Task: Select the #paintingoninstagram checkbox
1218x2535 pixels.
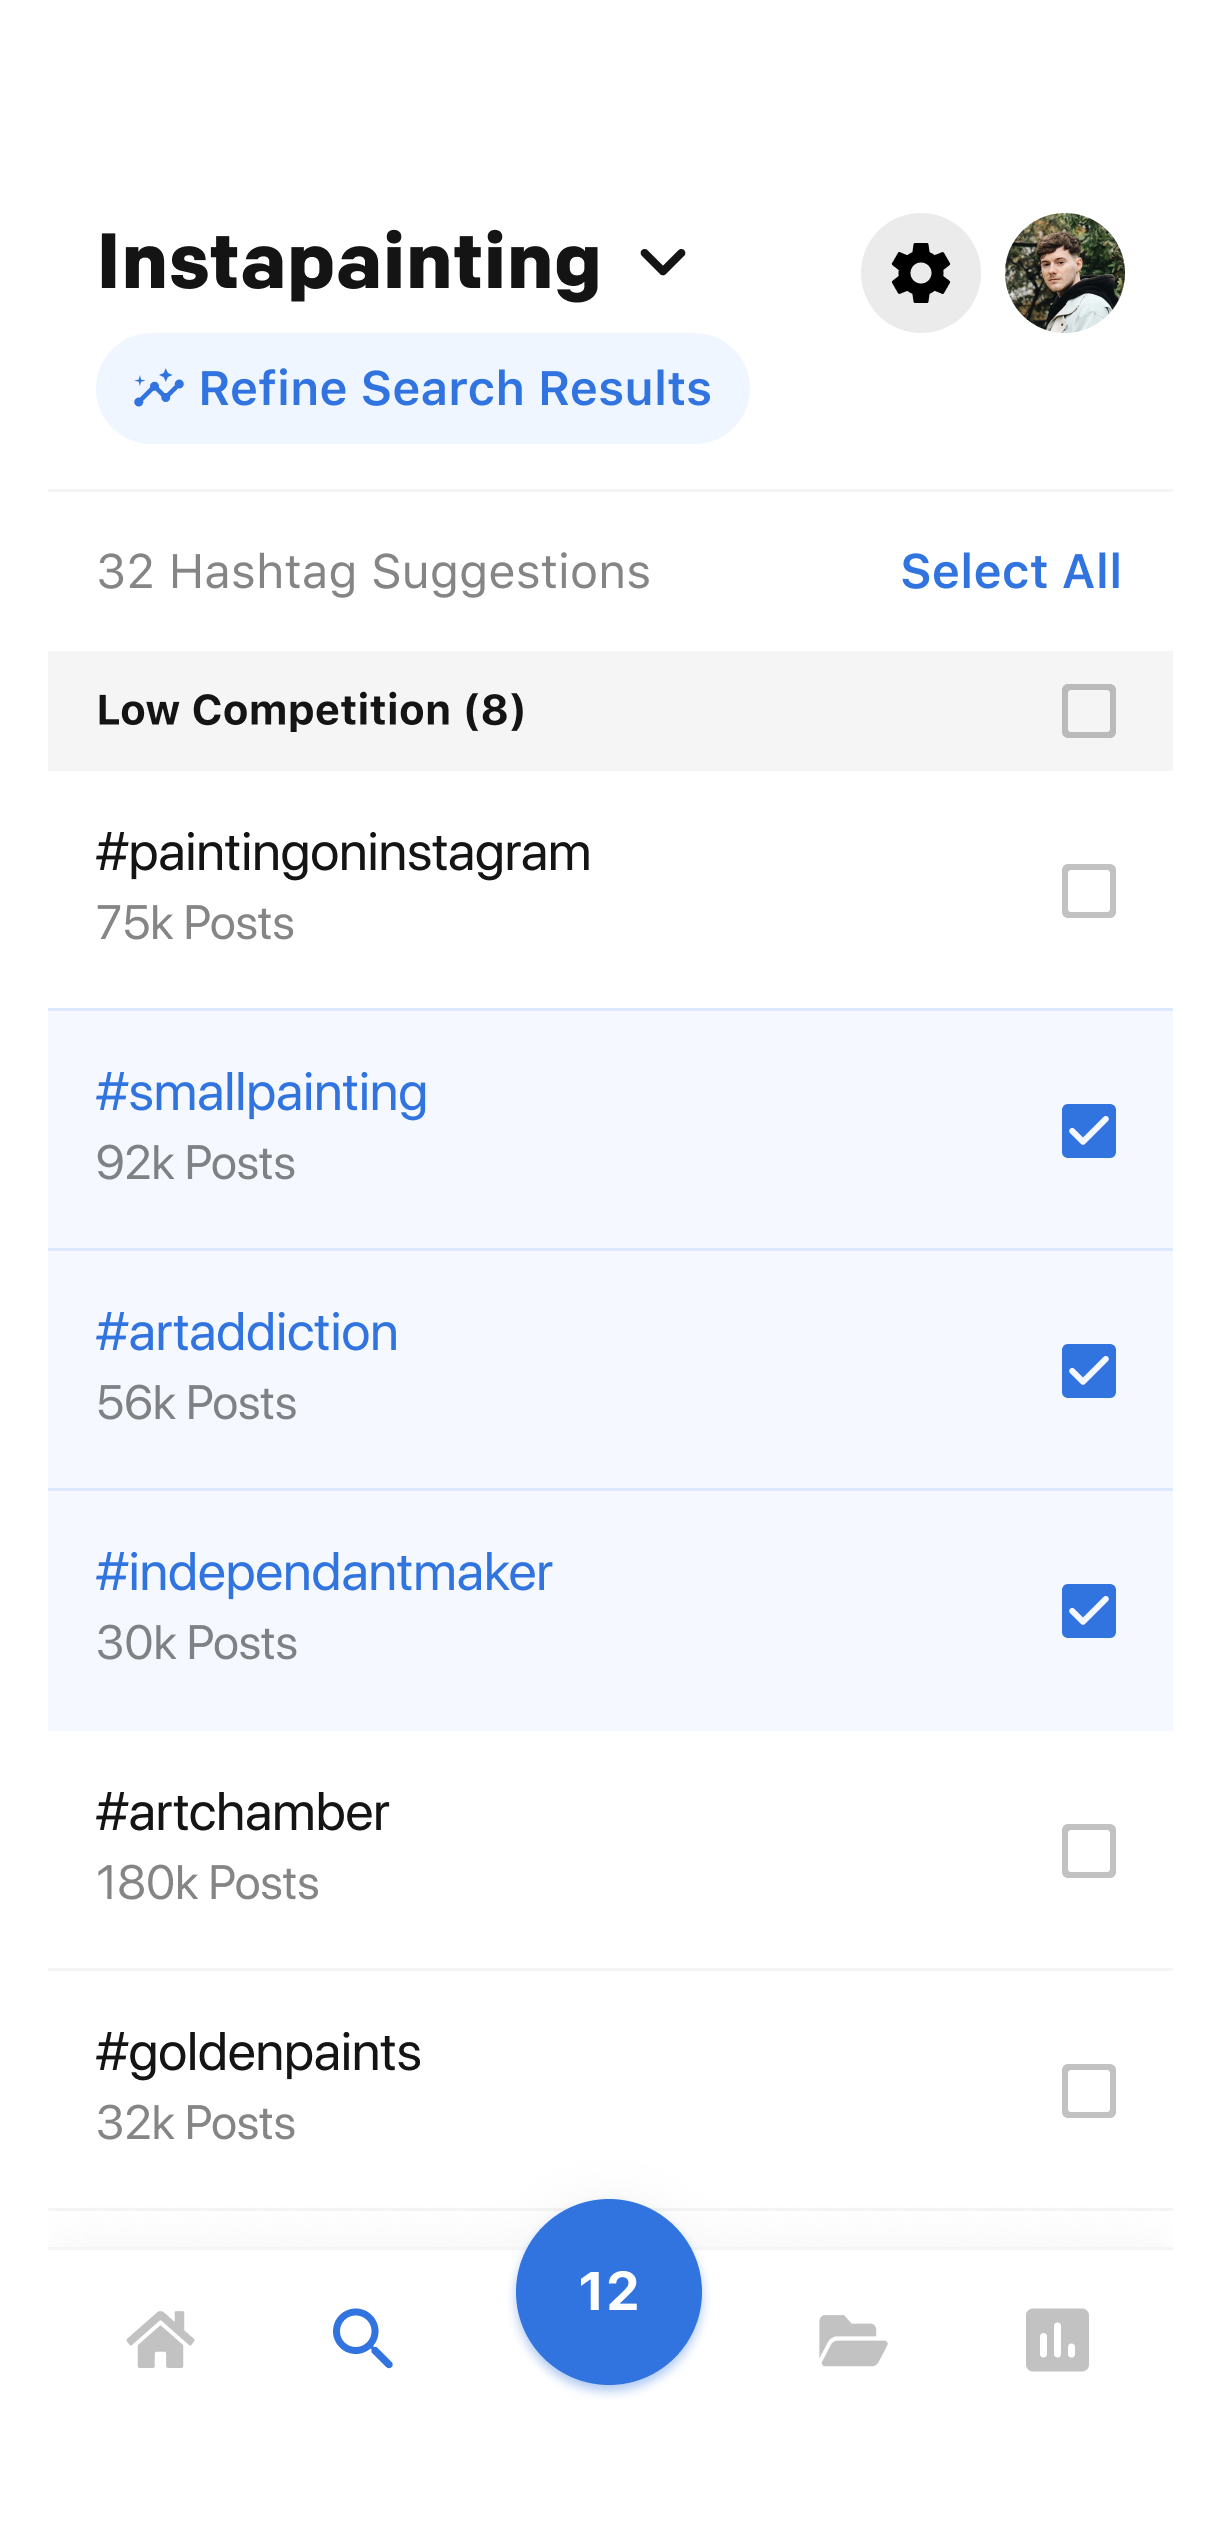Action: pos(1088,891)
